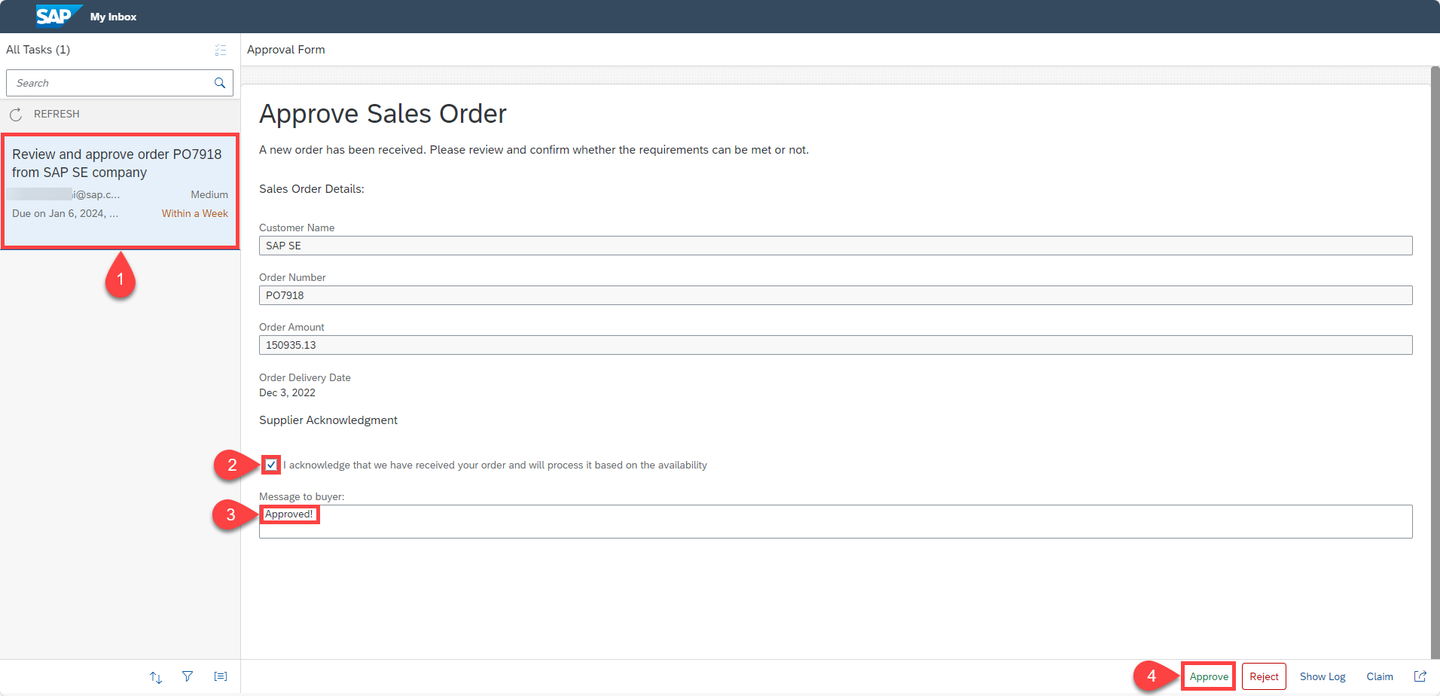Click Show Log
This screenshot has width=1440, height=696.
(1322, 677)
